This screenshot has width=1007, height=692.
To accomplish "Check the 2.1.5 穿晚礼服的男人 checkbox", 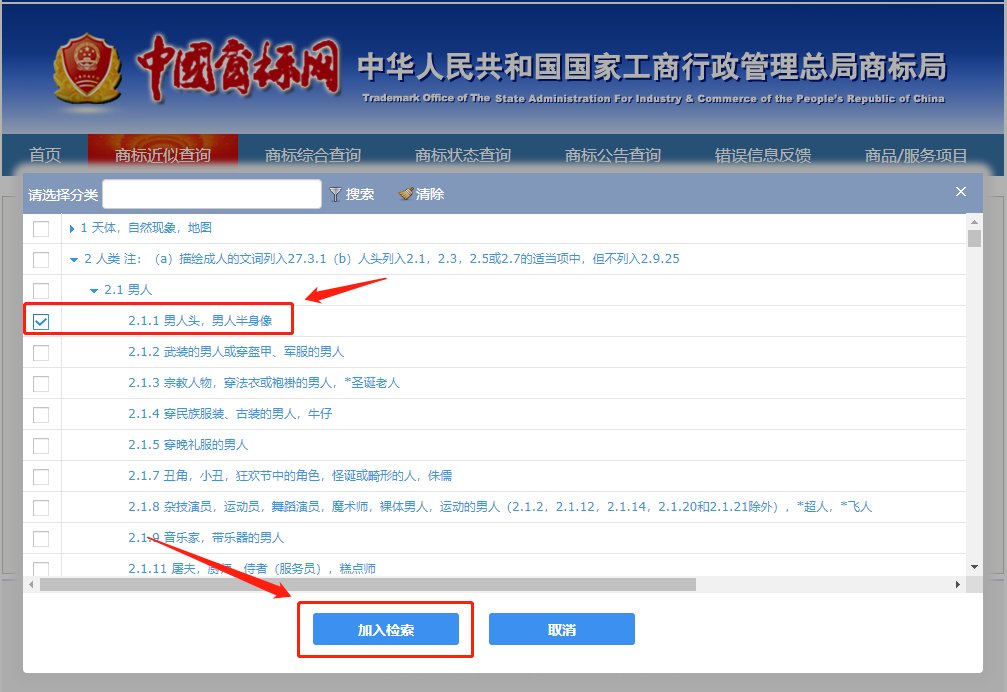I will coord(40,444).
